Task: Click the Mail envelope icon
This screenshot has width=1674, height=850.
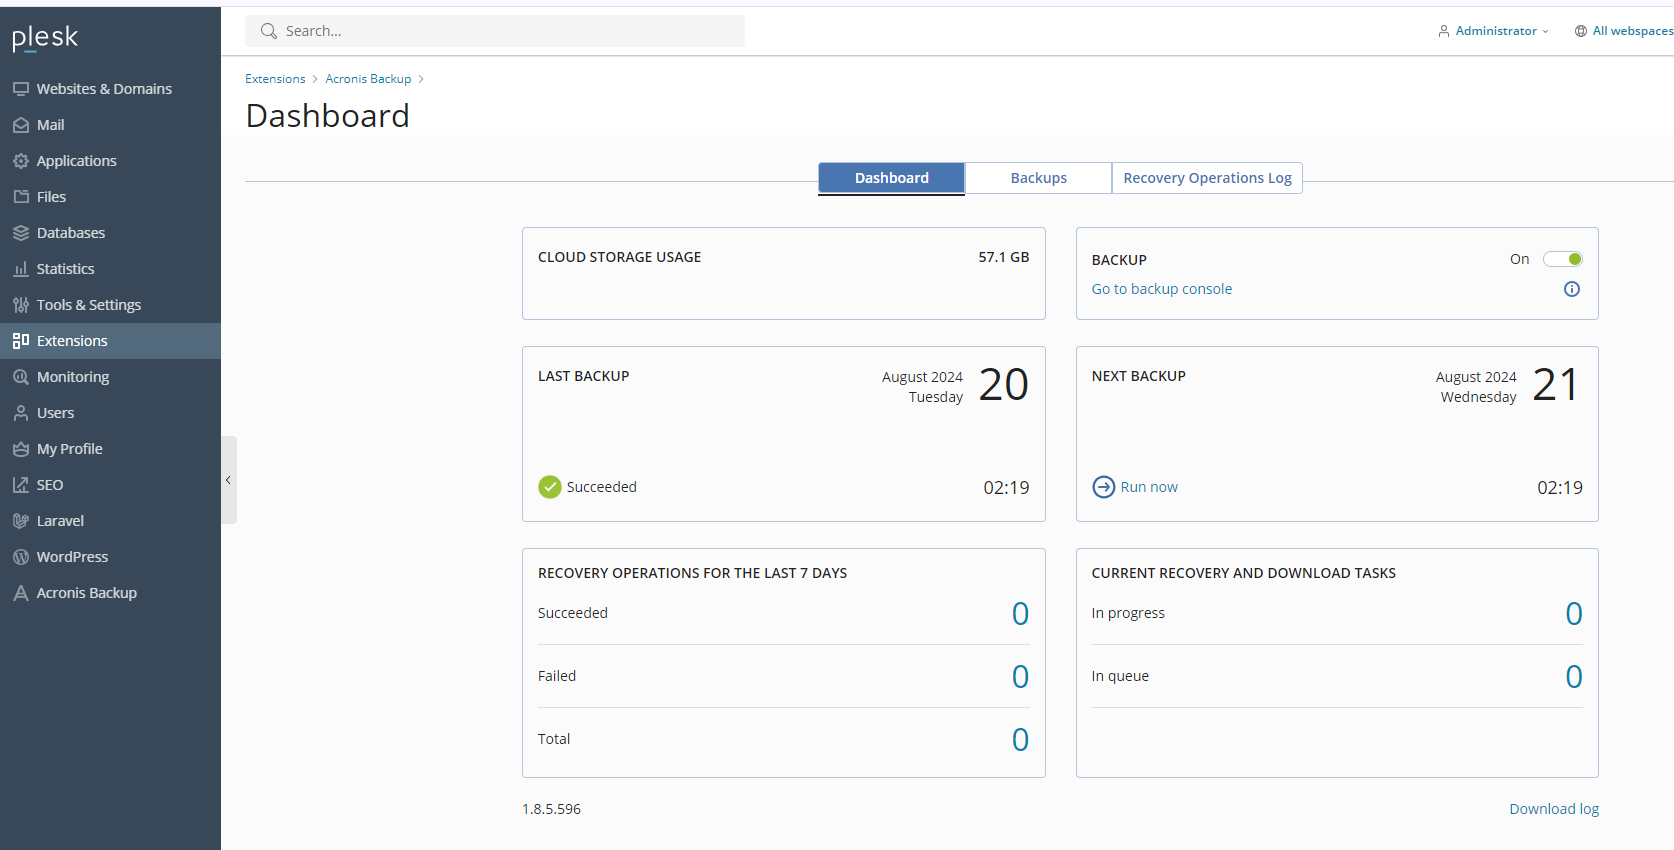Action: pyautogui.click(x=21, y=125)
